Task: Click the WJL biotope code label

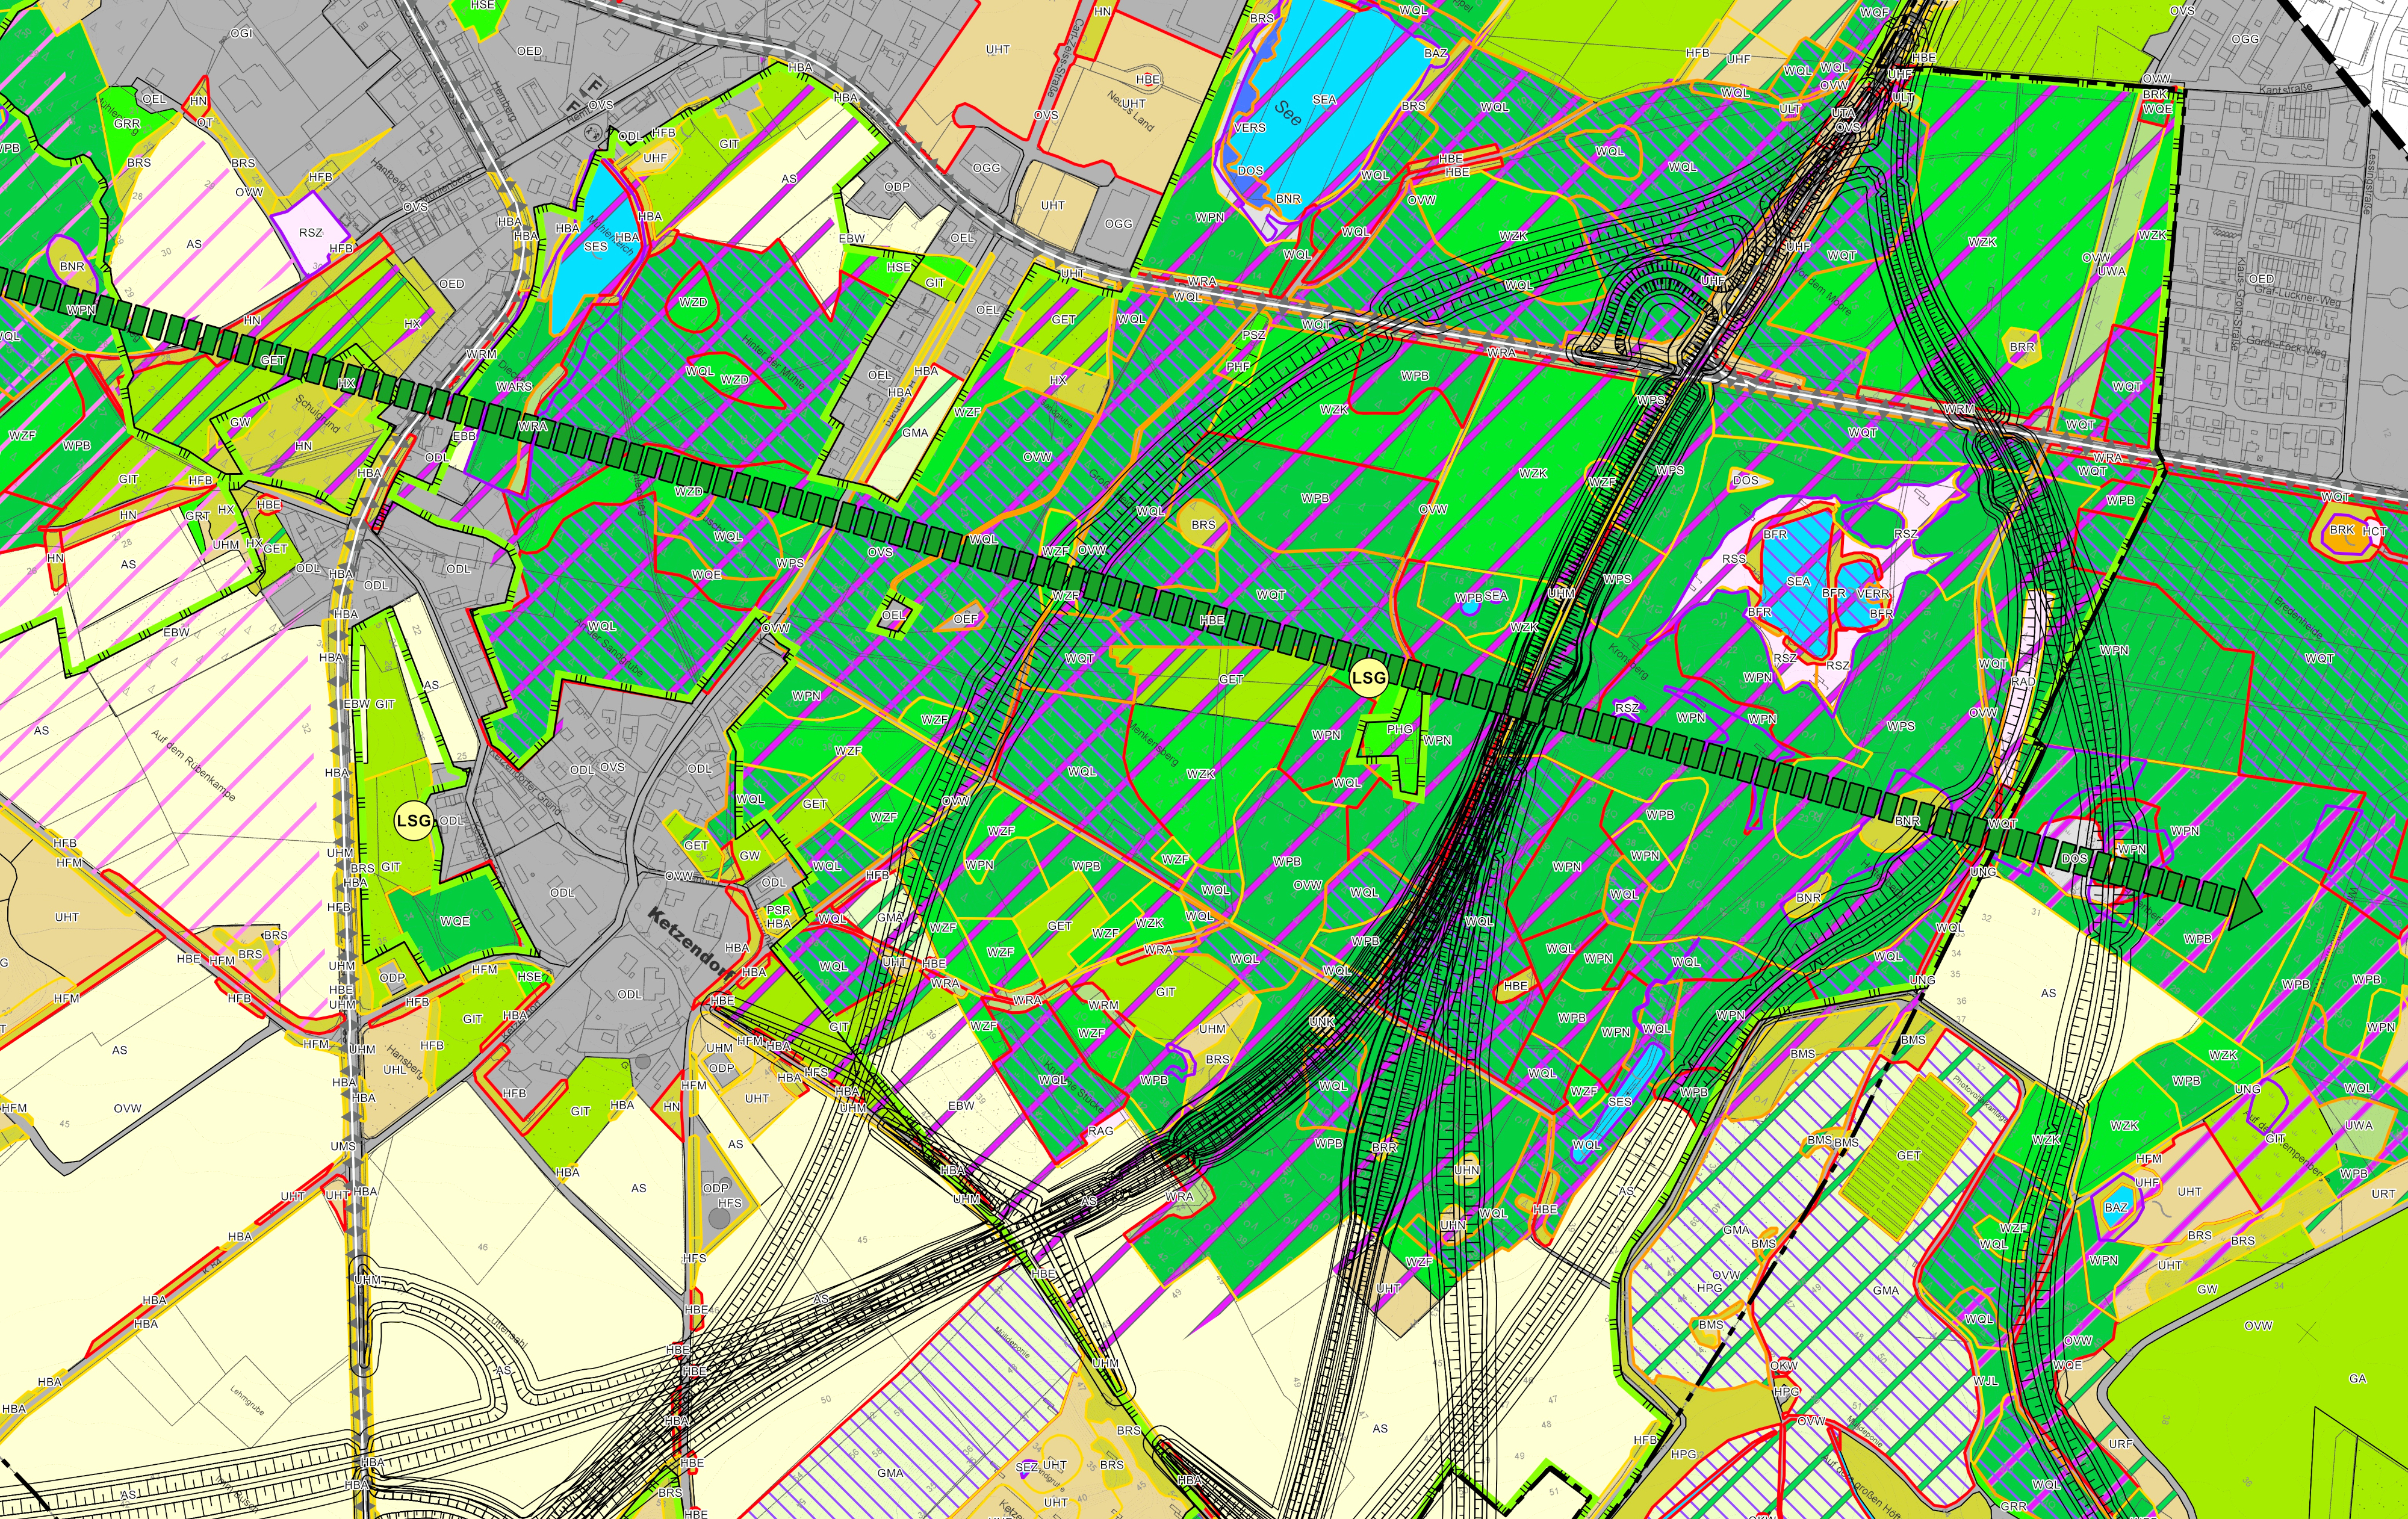Action: click(1985, 1381)
